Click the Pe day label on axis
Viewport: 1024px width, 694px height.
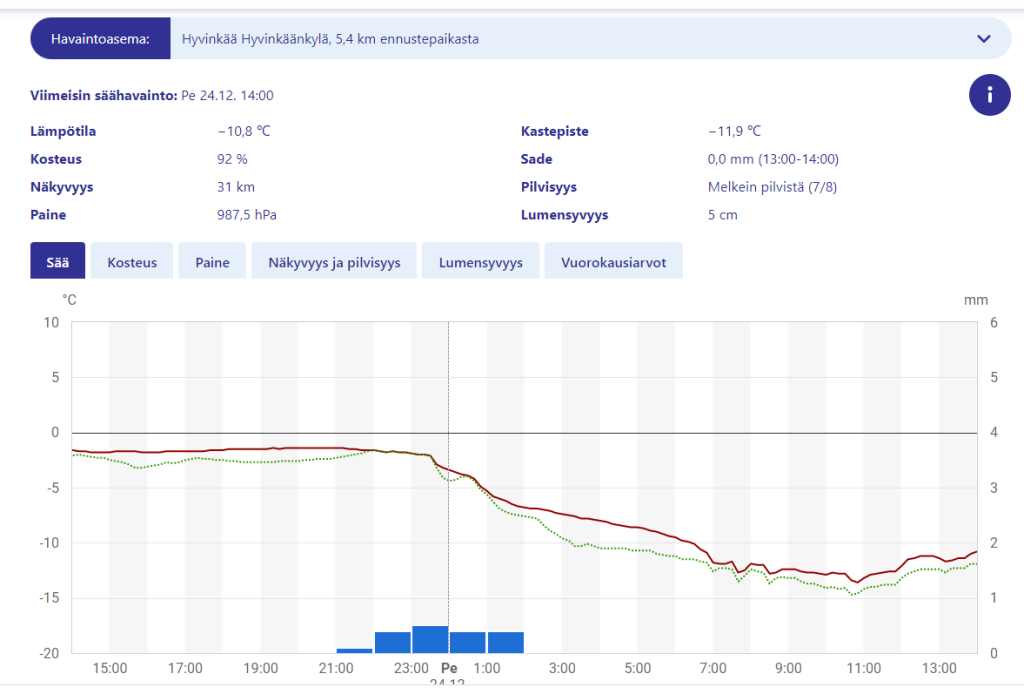coord(449,668)
